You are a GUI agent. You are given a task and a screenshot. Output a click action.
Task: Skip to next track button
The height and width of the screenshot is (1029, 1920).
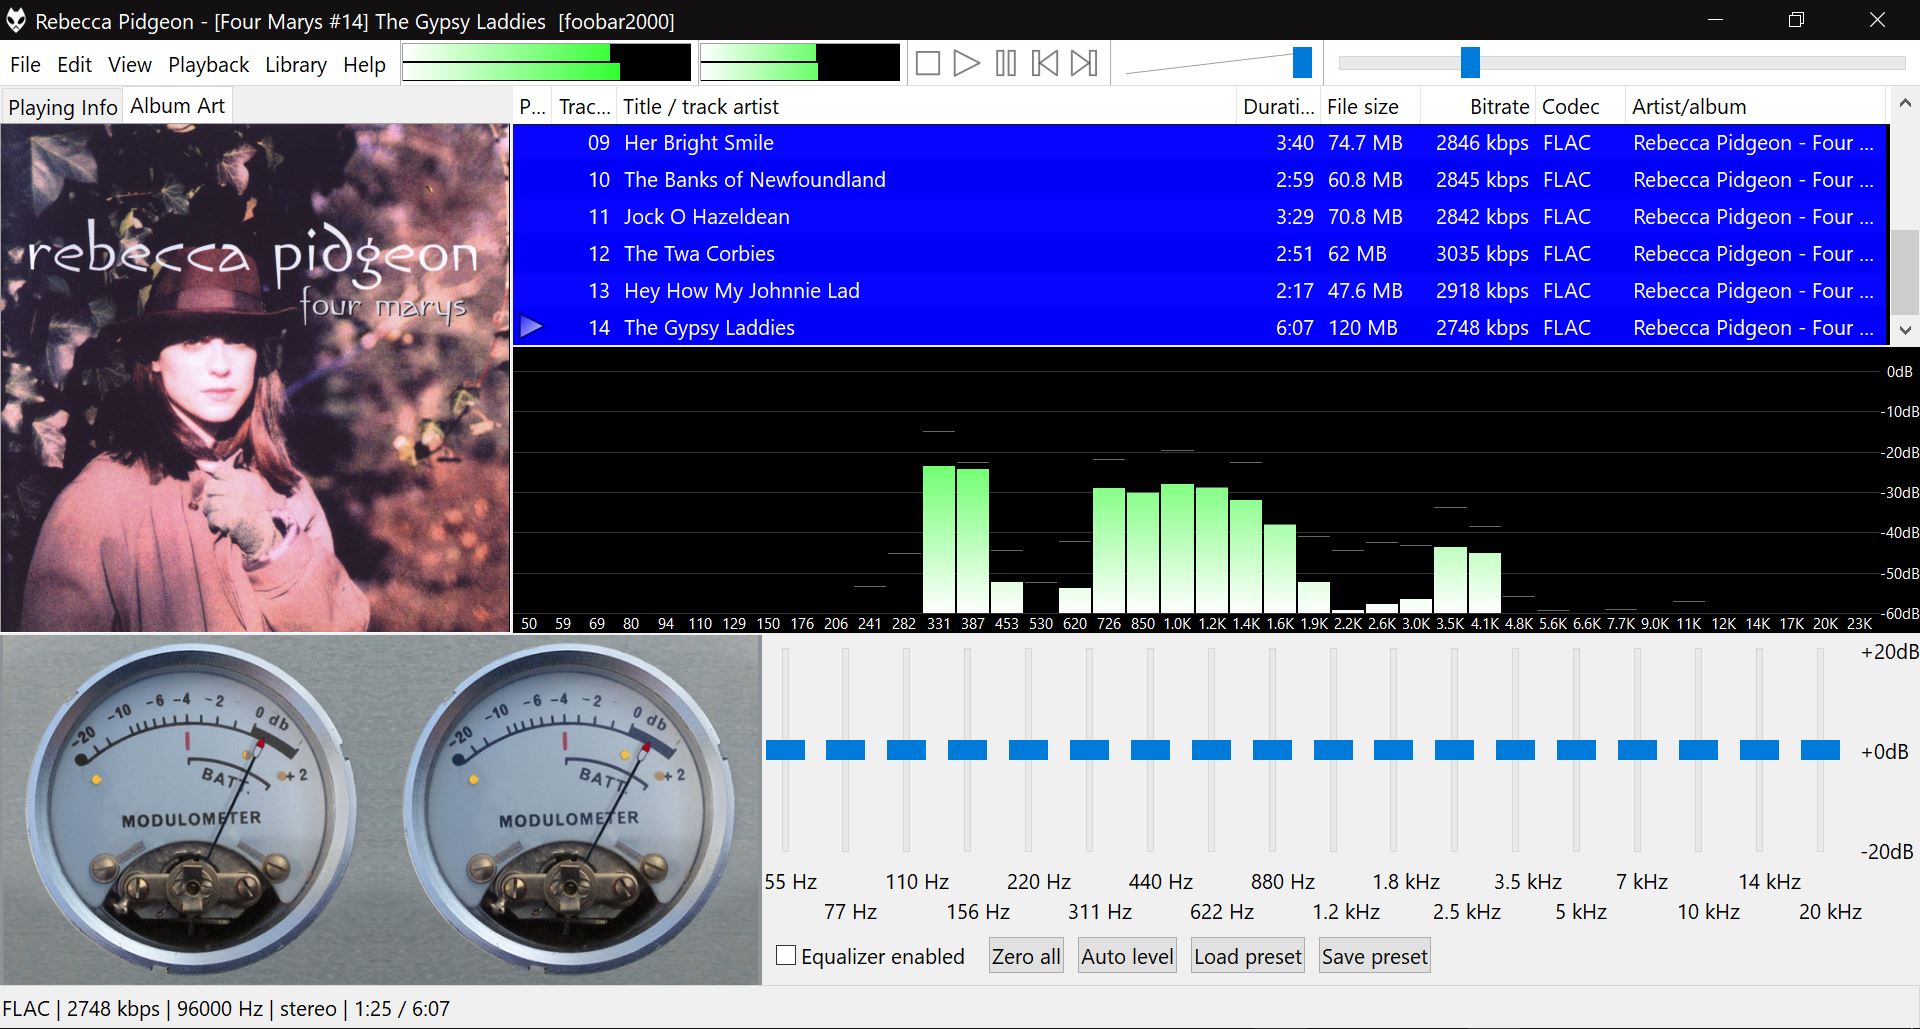pyautogui.click(x=1084, y=64)
